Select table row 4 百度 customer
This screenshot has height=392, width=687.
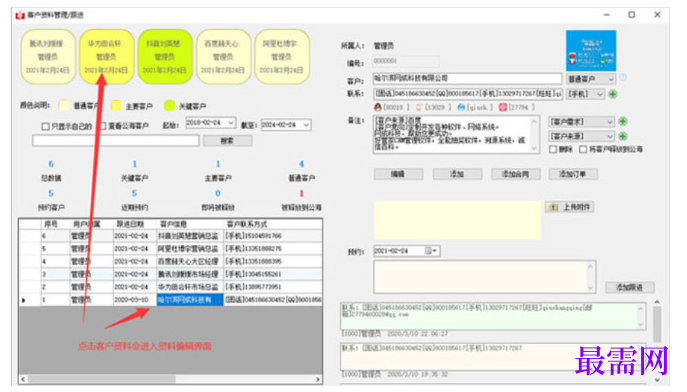pos(170,261)
